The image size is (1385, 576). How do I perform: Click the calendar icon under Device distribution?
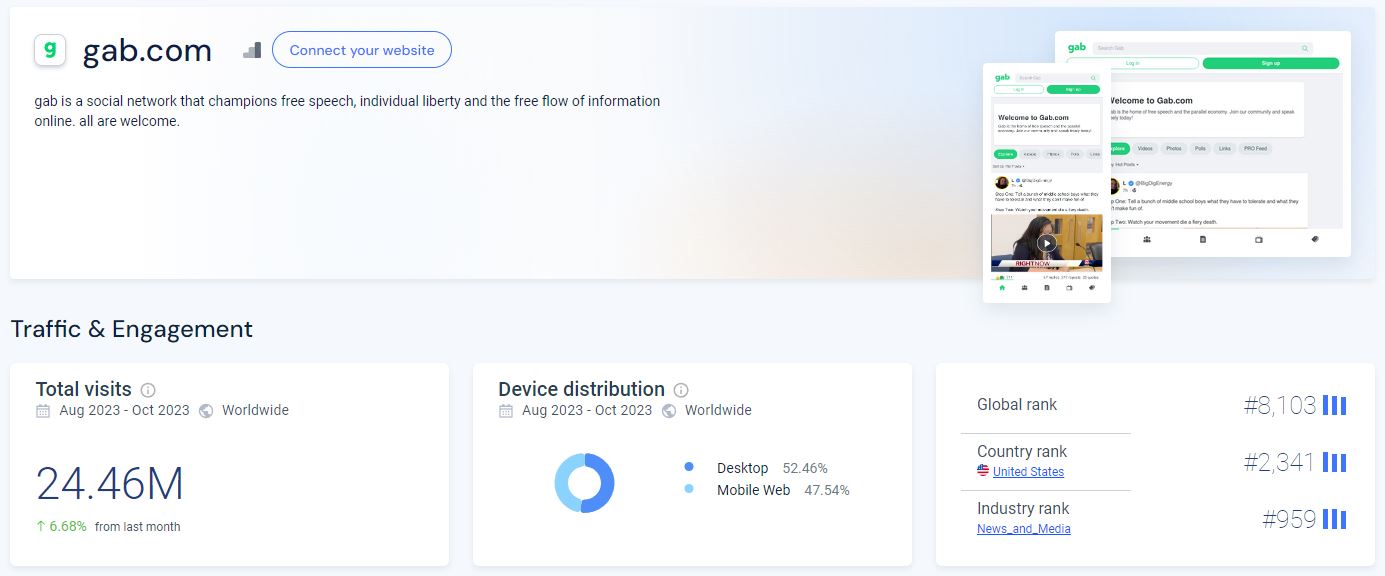click(x=506, y=411)
